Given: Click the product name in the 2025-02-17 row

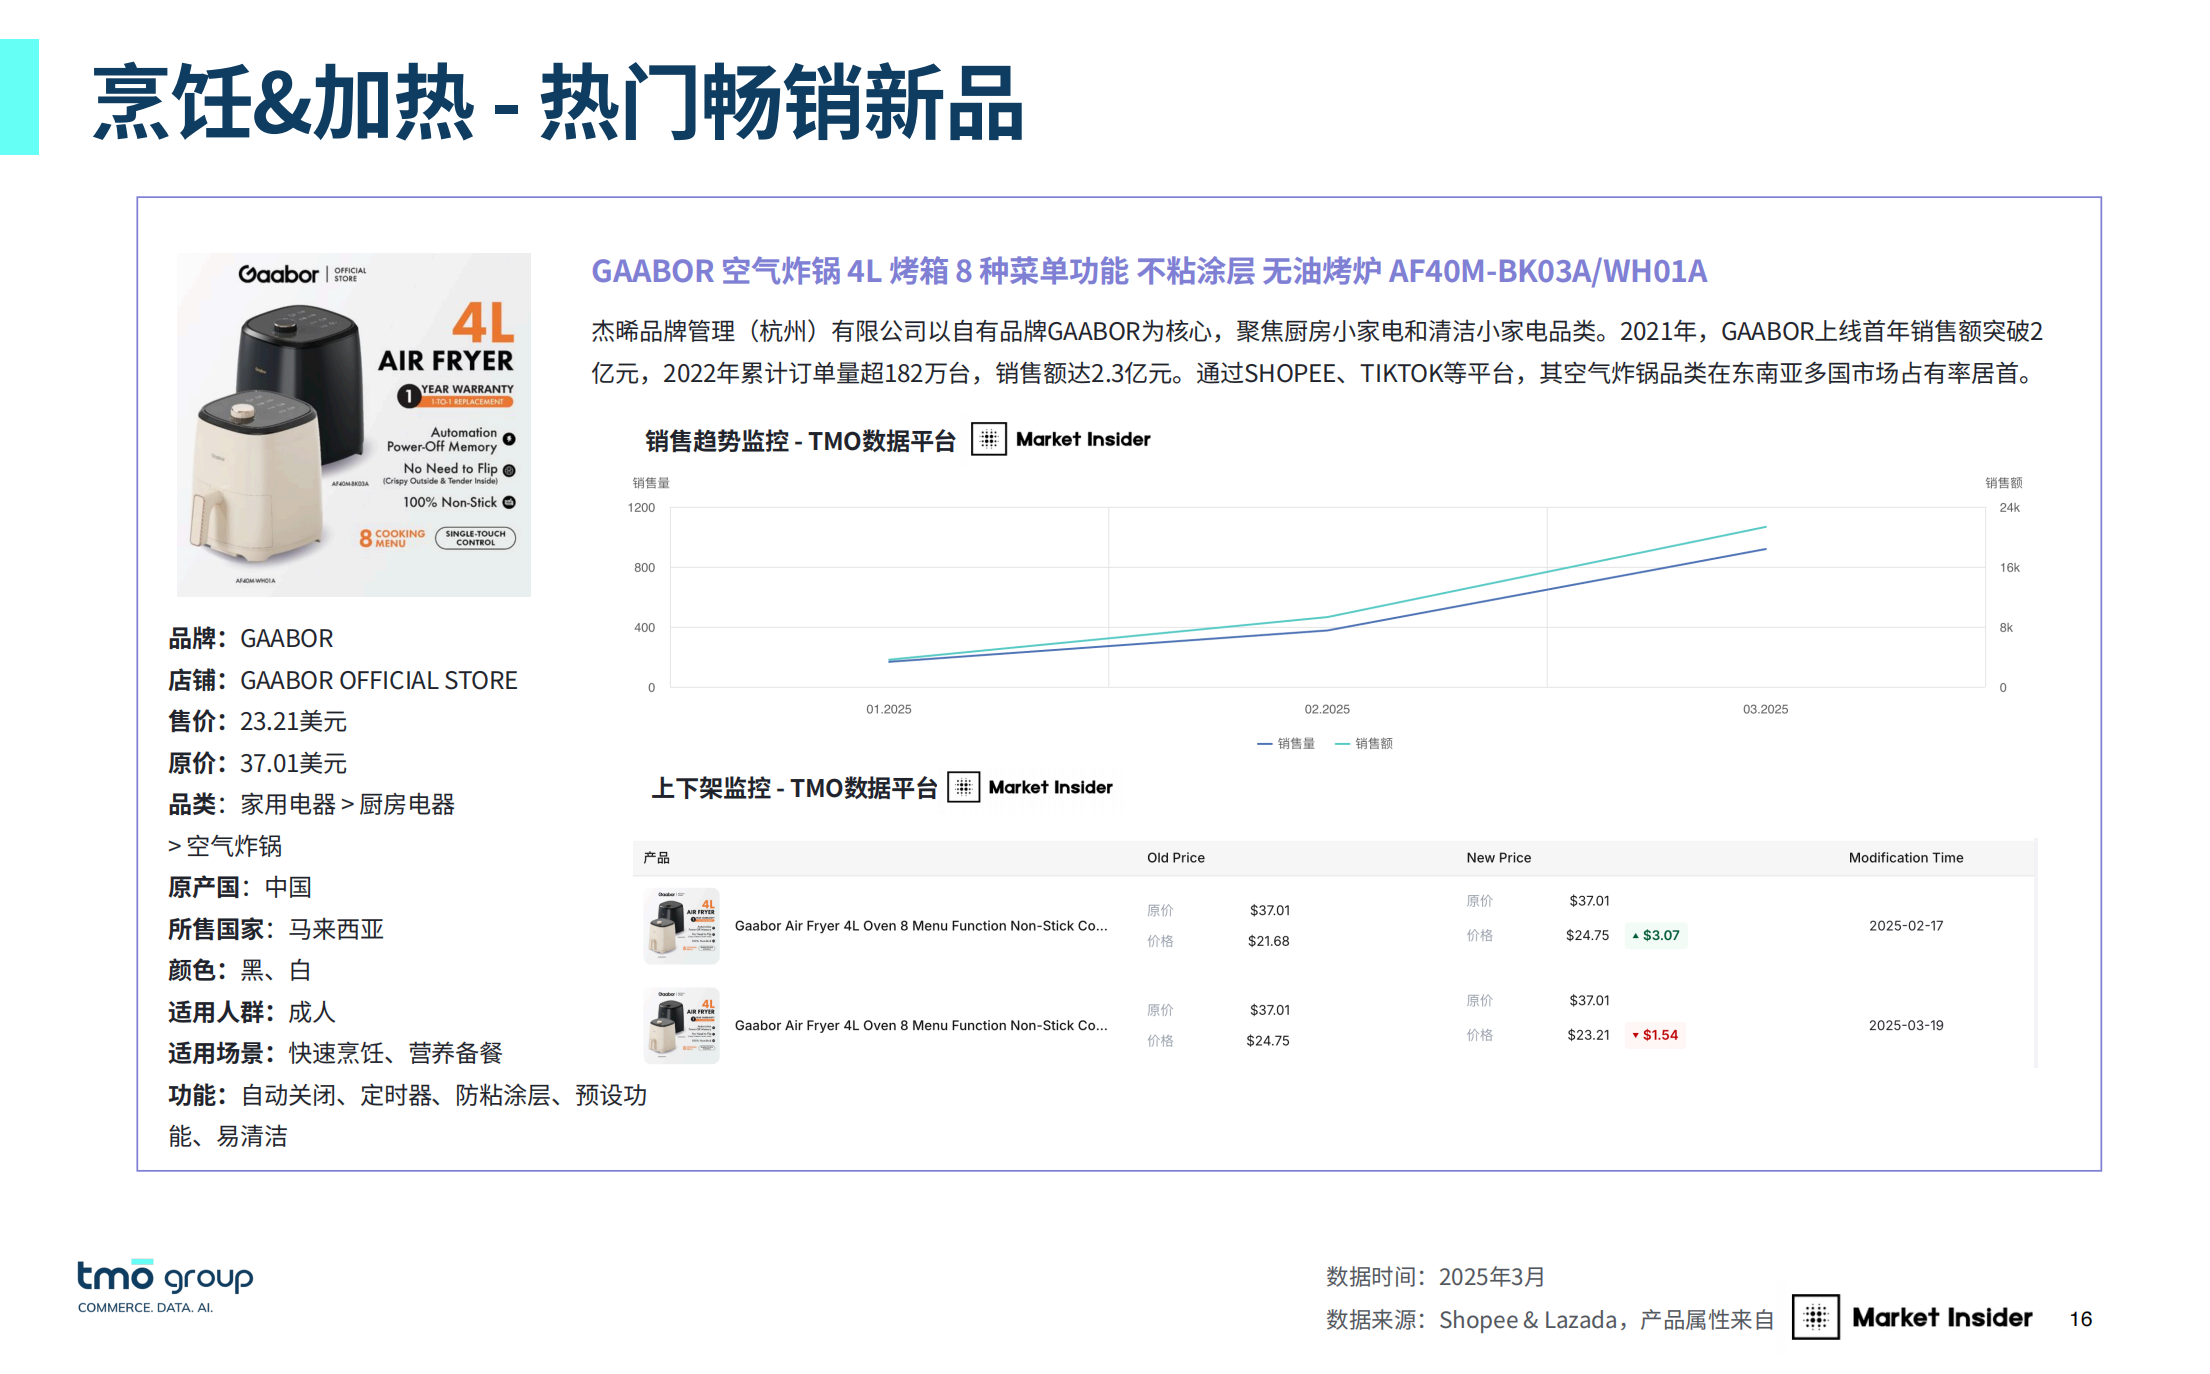Looking at the screenshot, I should pos(921,926).
